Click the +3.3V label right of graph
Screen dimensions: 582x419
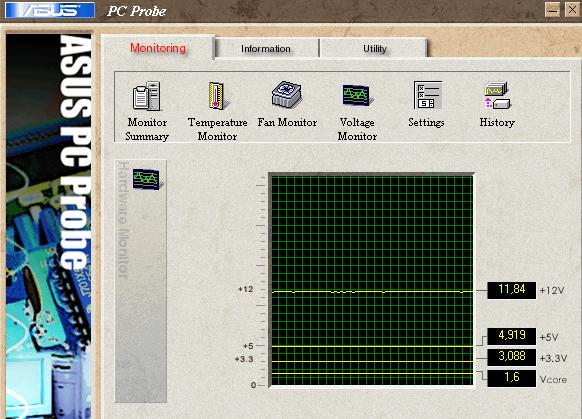[553, 359]
